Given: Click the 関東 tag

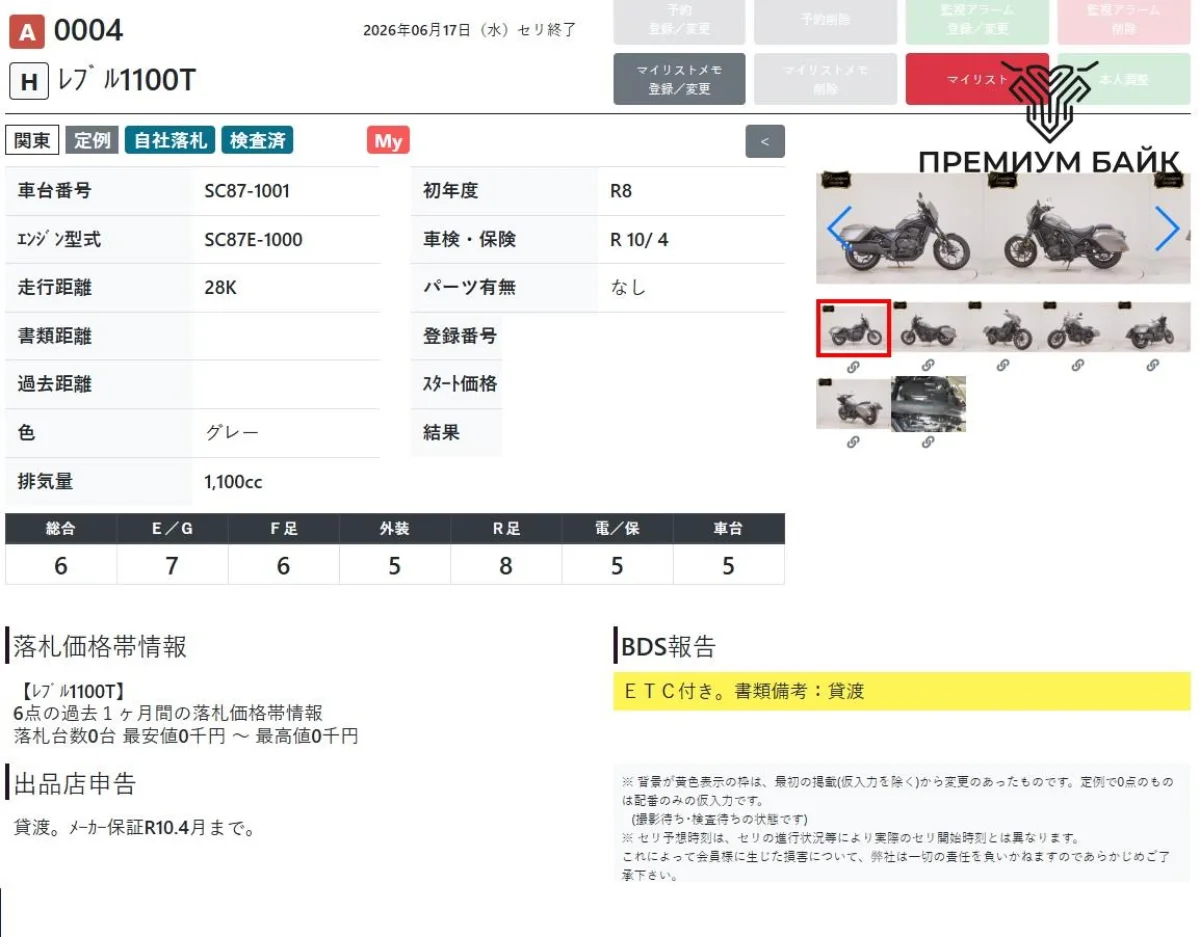Looking at the screenshot, I should [32, 141].
